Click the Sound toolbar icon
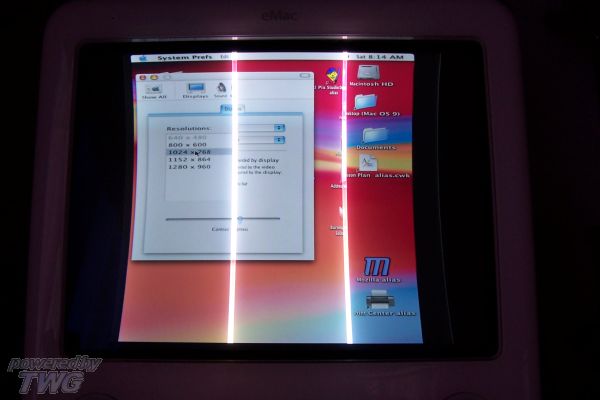The height and width of the screenshot is (400, 600). [221, 90]
